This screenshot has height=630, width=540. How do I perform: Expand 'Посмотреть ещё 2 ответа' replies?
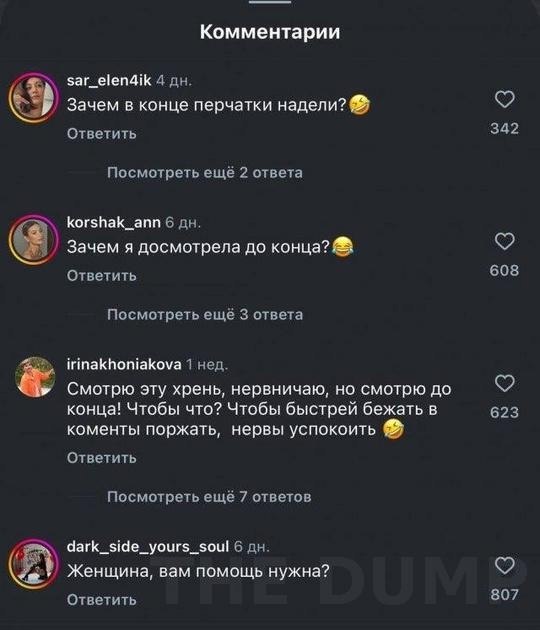click(205, 172)
